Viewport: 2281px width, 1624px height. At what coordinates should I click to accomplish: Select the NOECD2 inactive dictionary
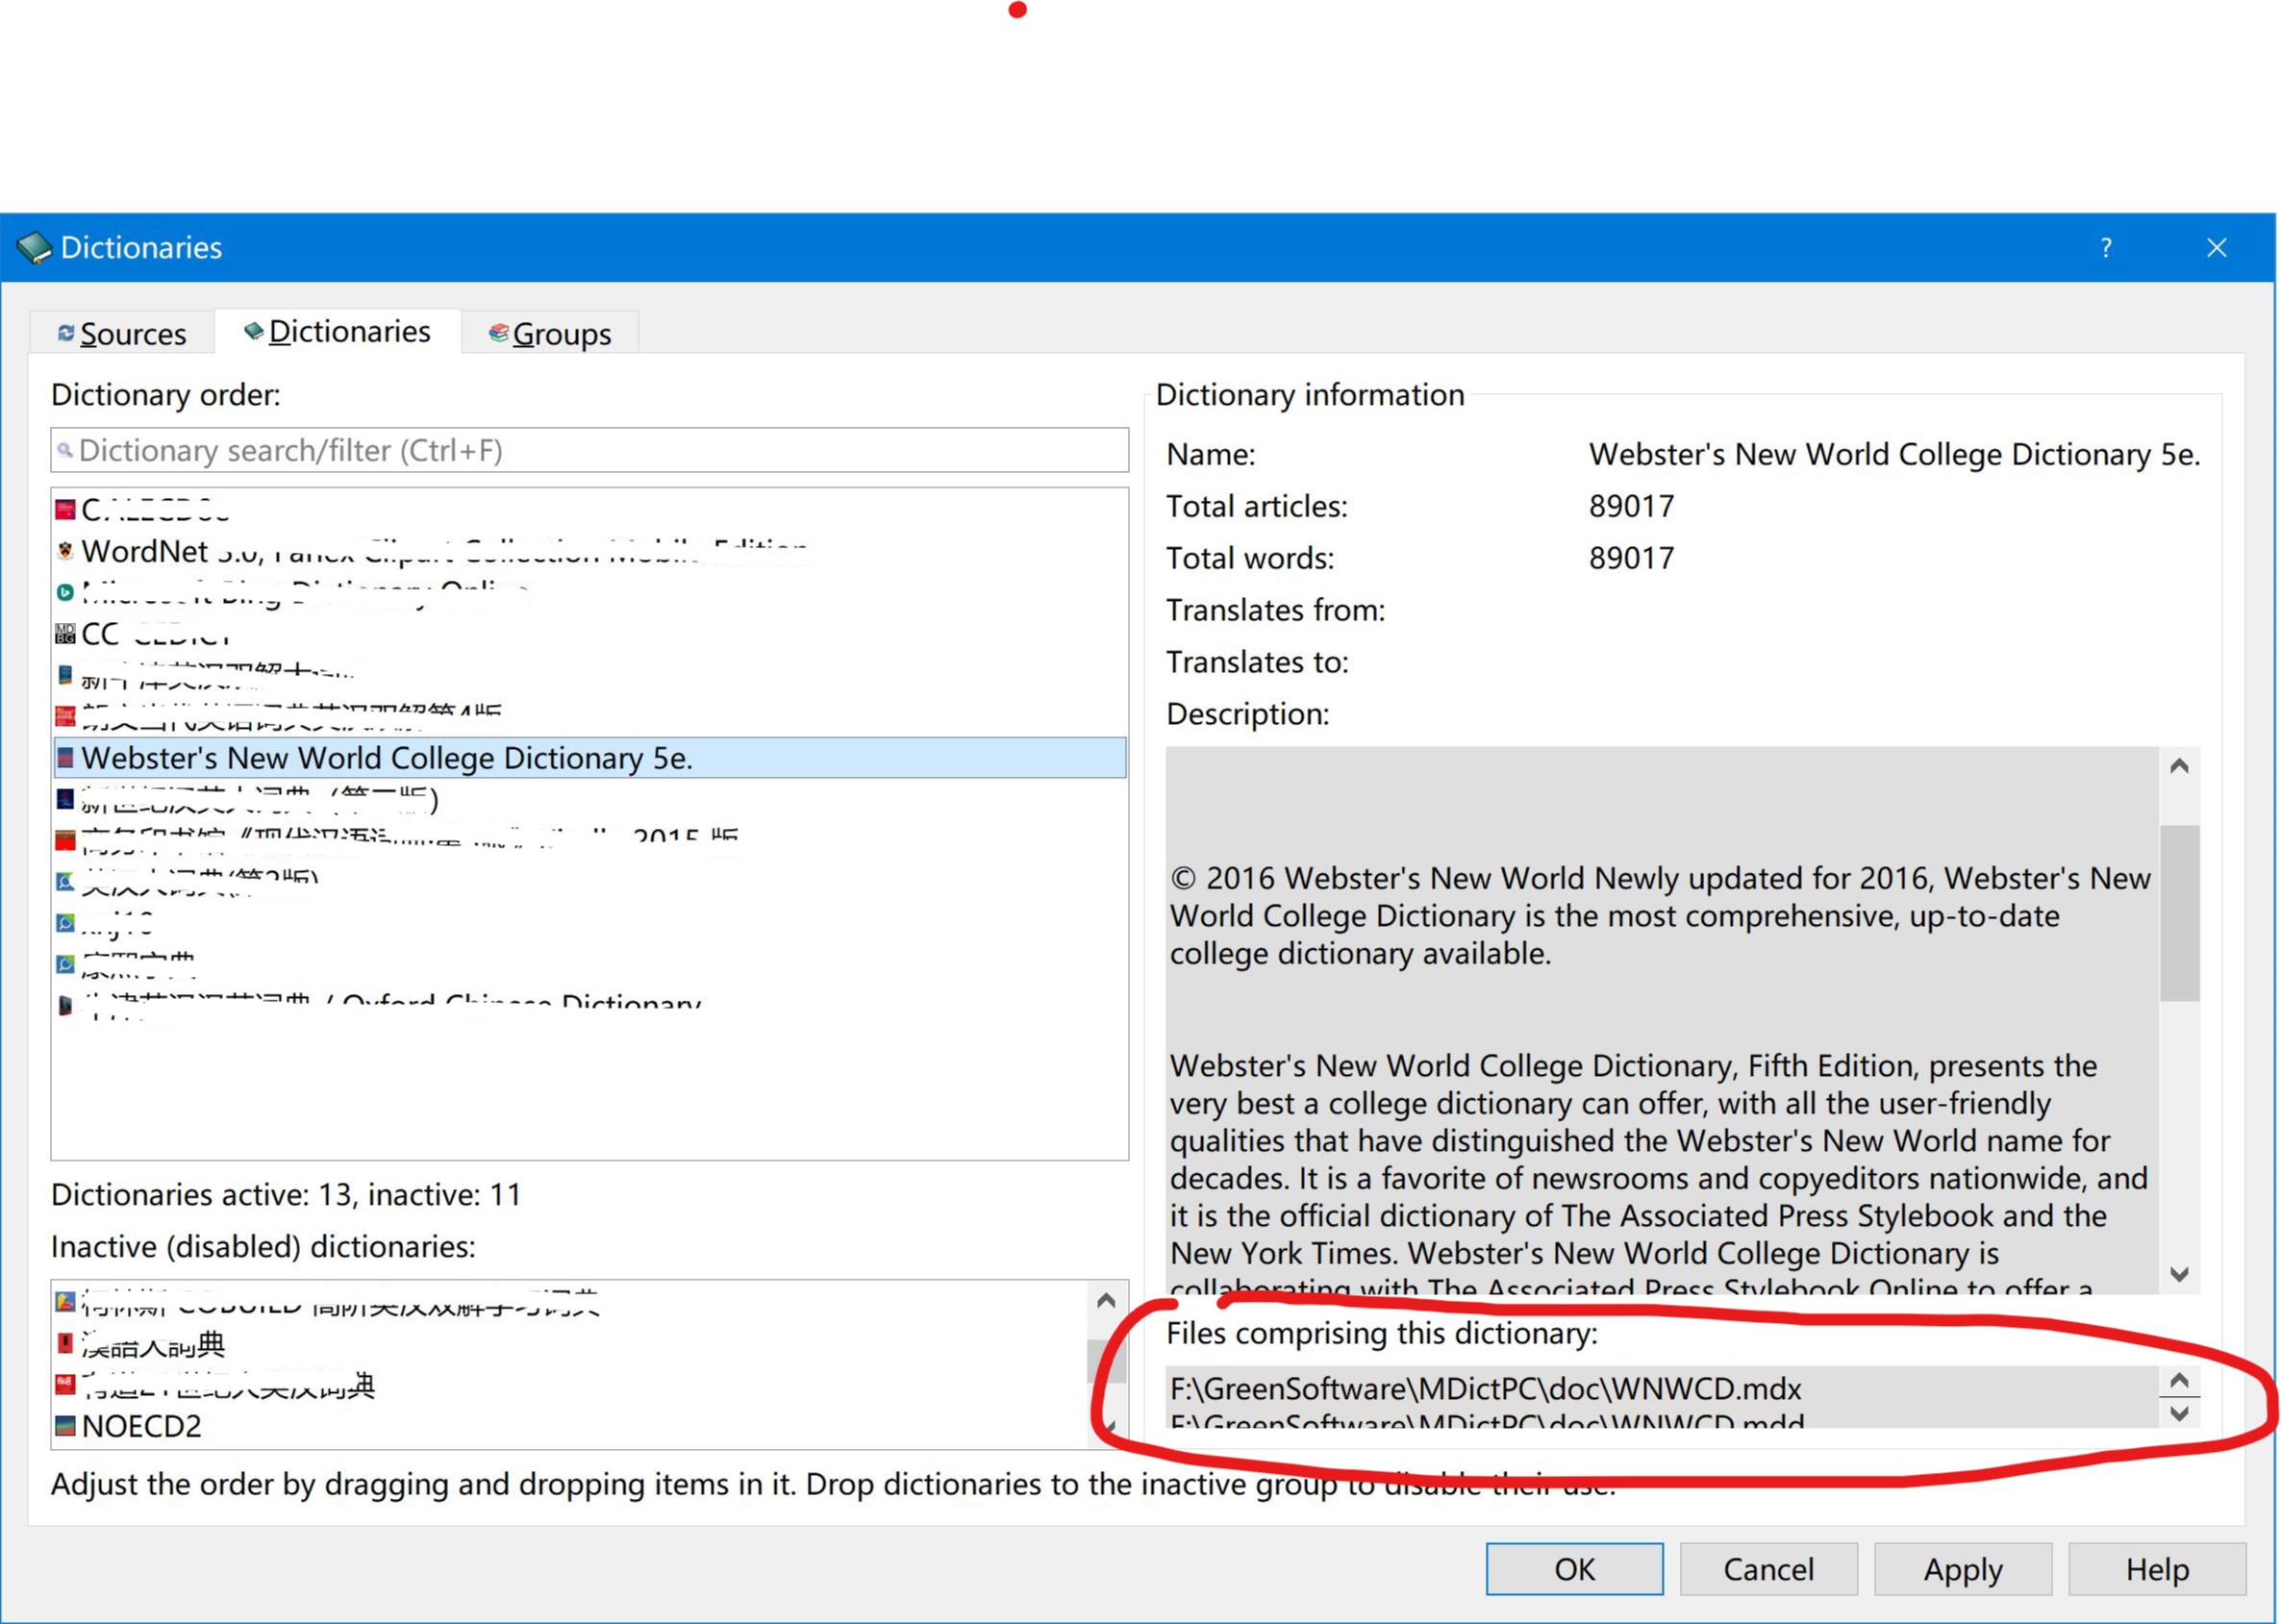pos(142,1426)
